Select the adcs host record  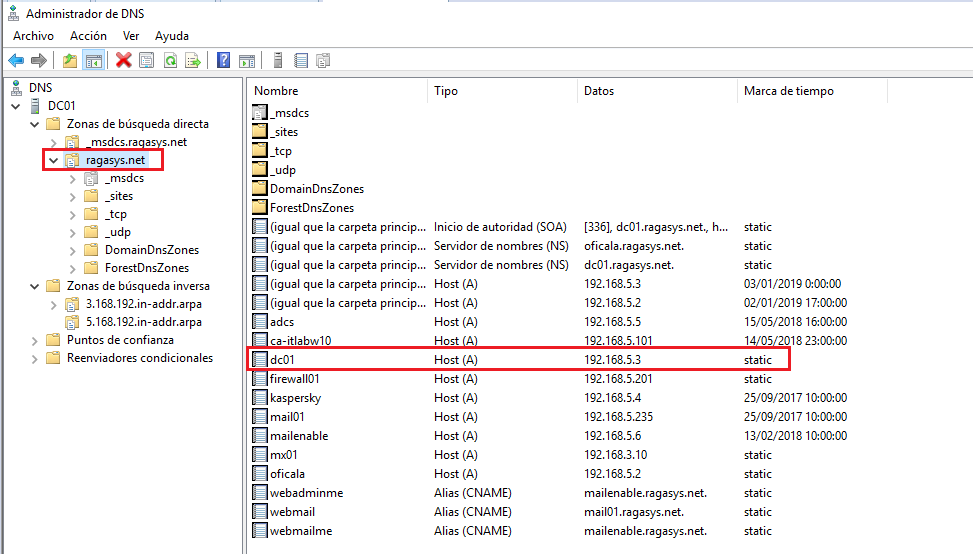282,321
